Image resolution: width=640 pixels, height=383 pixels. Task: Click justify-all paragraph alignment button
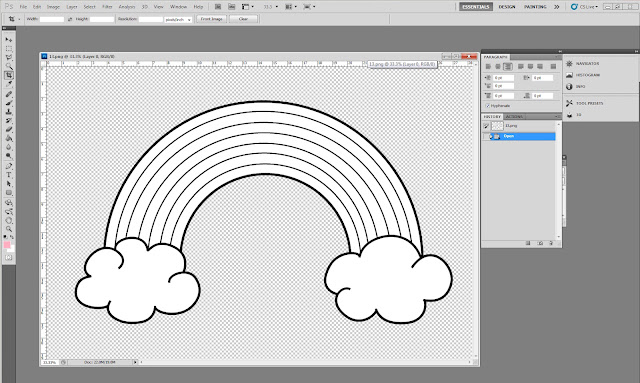click(553, 67)
